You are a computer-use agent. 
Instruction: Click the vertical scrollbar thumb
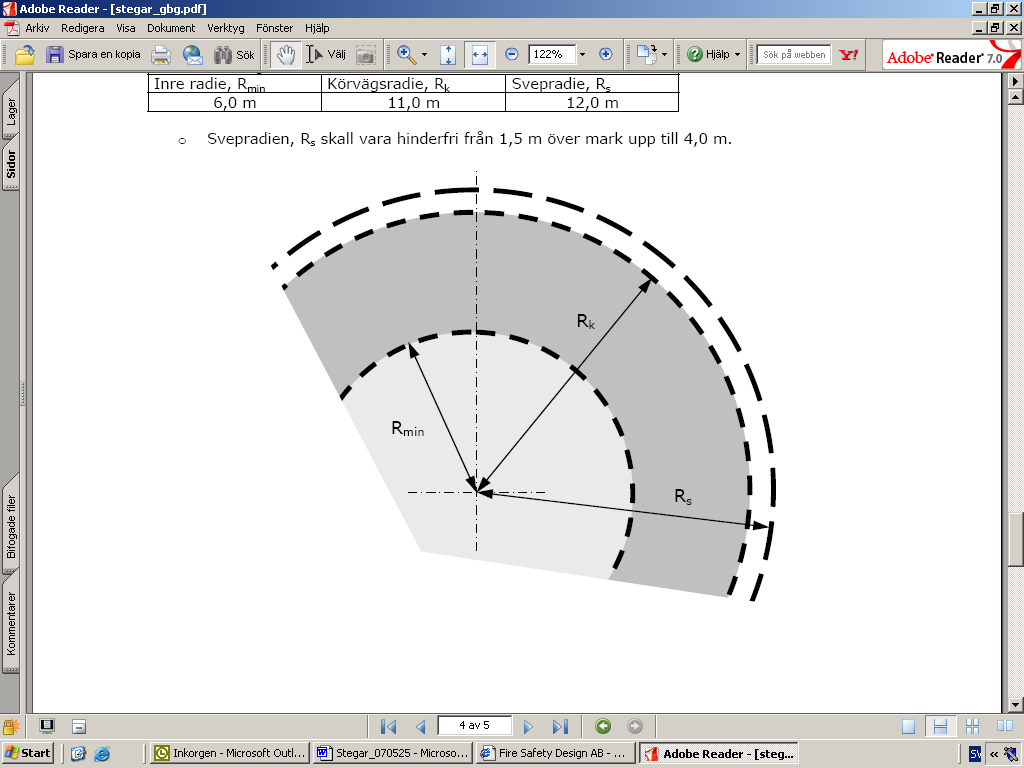point(1016,539)
